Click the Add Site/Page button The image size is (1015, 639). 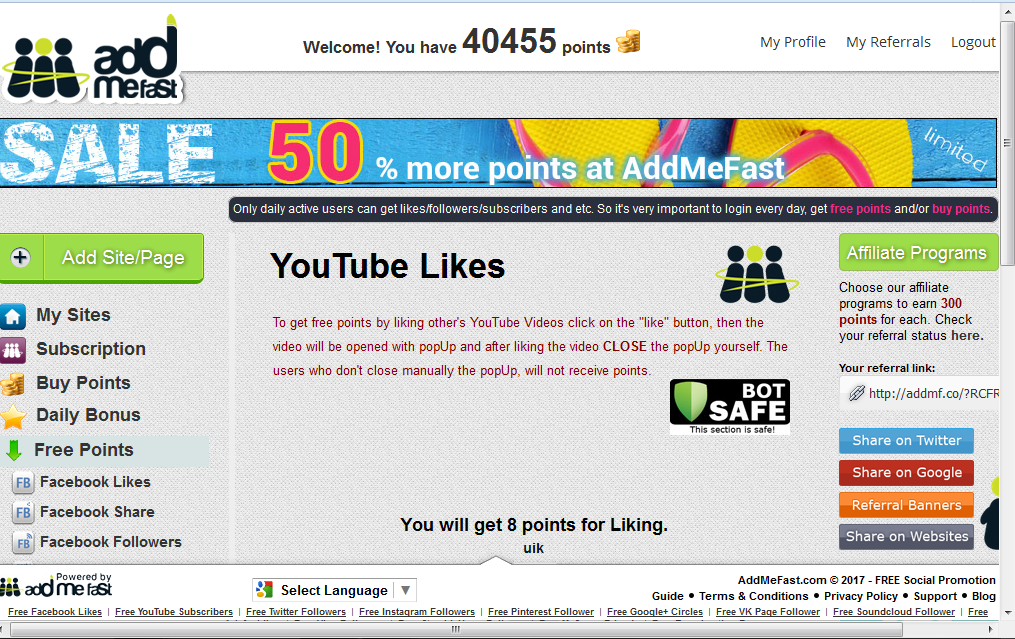coord(102,258)
